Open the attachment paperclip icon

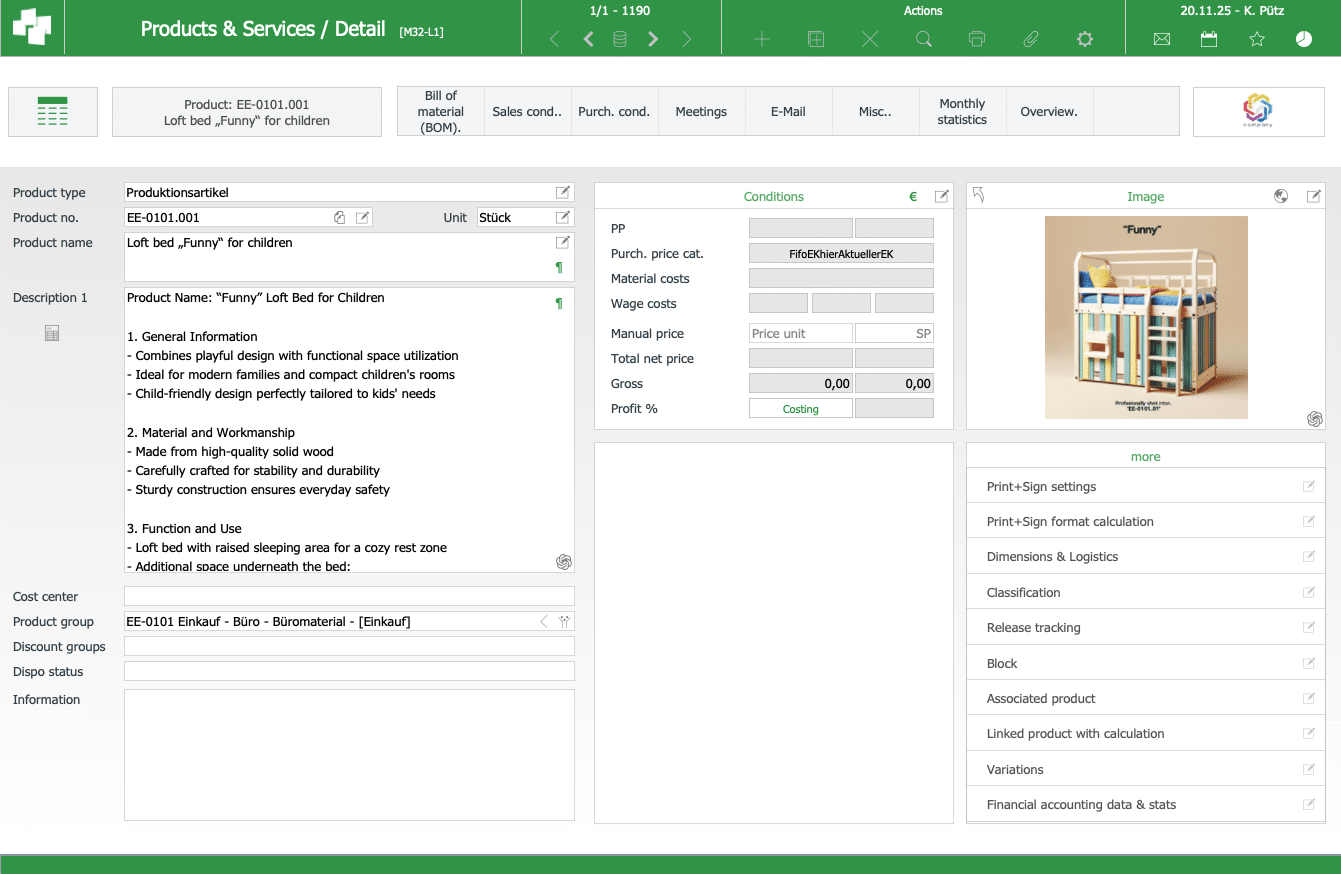pos(1031,39)
